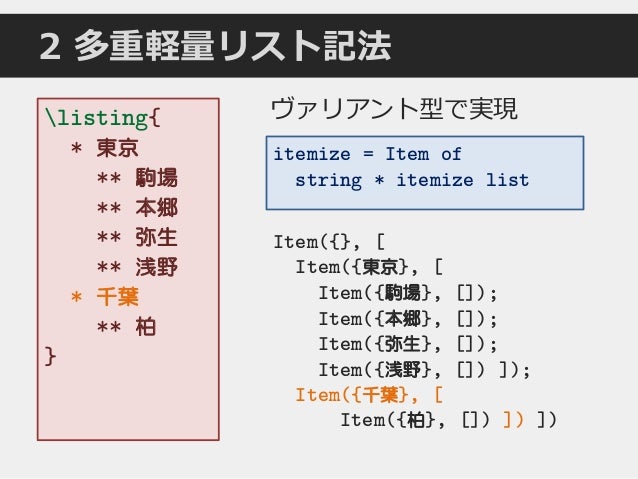The width and height of the screenshot is (638, 479).
Task: Click the '** 浅野' list line
Action: (138, 267)
